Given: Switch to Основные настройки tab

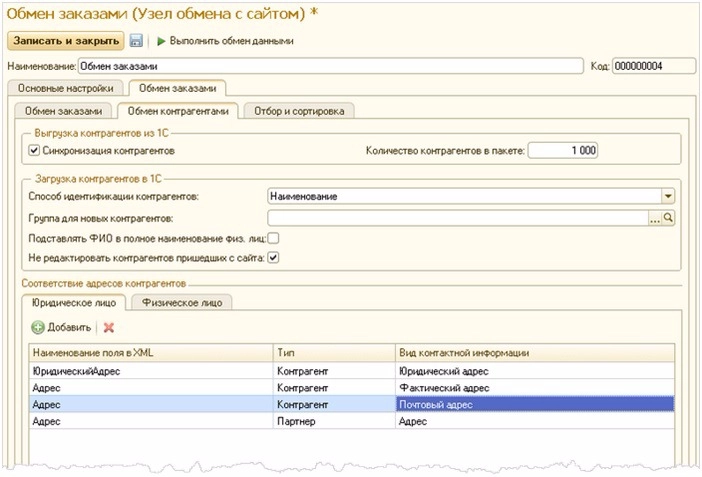Looking at the screenshot, I should (x=65, y=90).
